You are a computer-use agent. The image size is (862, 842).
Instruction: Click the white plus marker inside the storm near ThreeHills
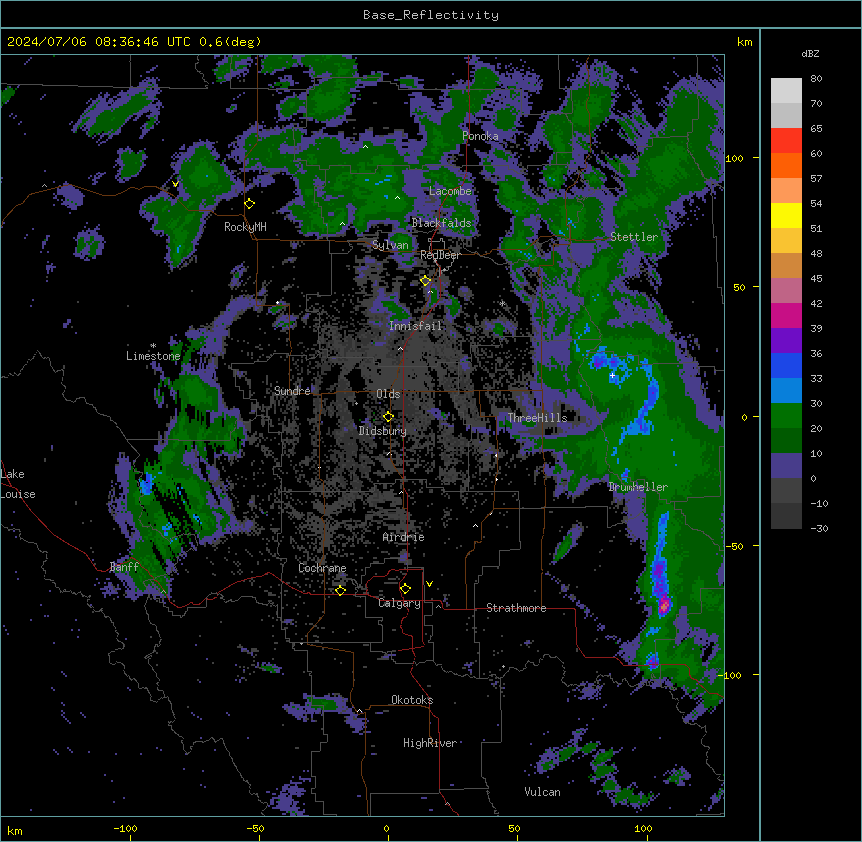(x=612, y=375)
